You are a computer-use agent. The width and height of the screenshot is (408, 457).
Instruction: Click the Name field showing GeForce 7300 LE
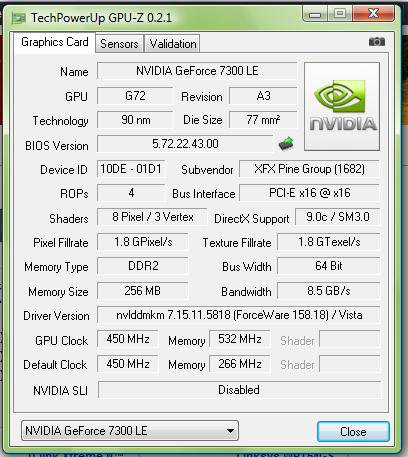coord(197,71)
